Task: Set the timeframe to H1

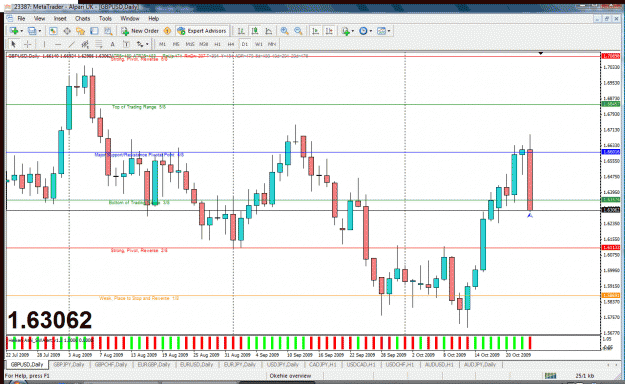Action: point(217,44)
